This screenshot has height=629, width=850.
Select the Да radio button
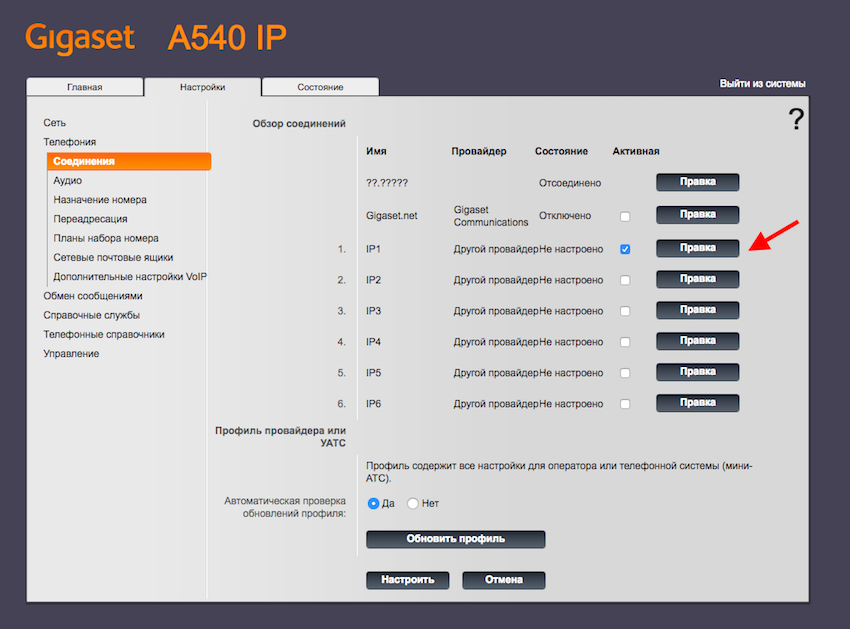click(374, 503)
